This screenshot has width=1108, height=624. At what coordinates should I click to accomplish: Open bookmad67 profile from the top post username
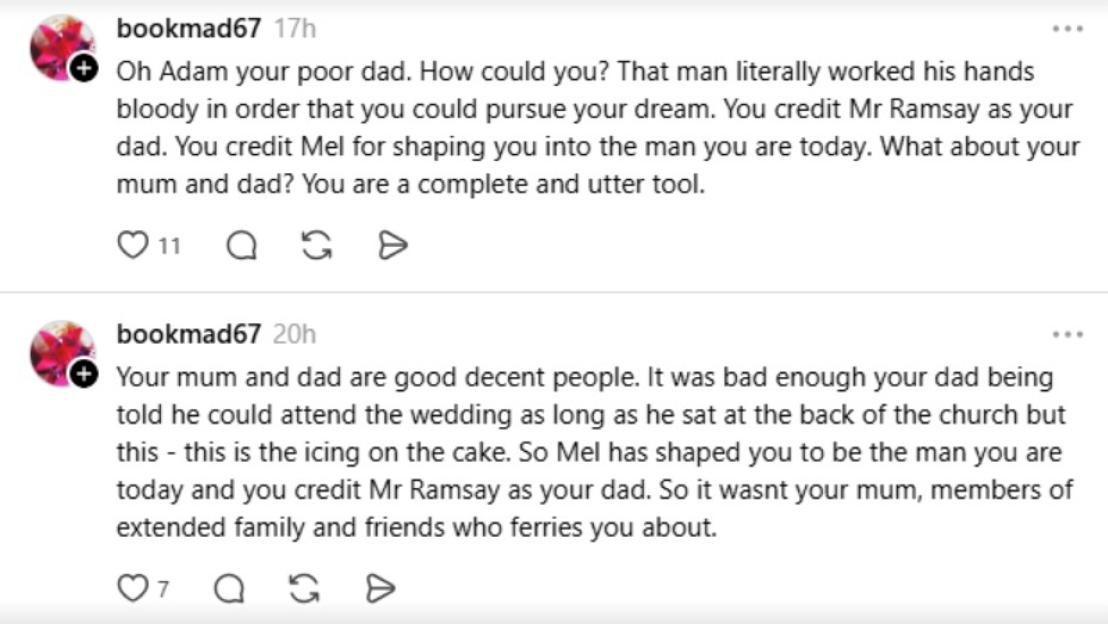coord(189,29)
